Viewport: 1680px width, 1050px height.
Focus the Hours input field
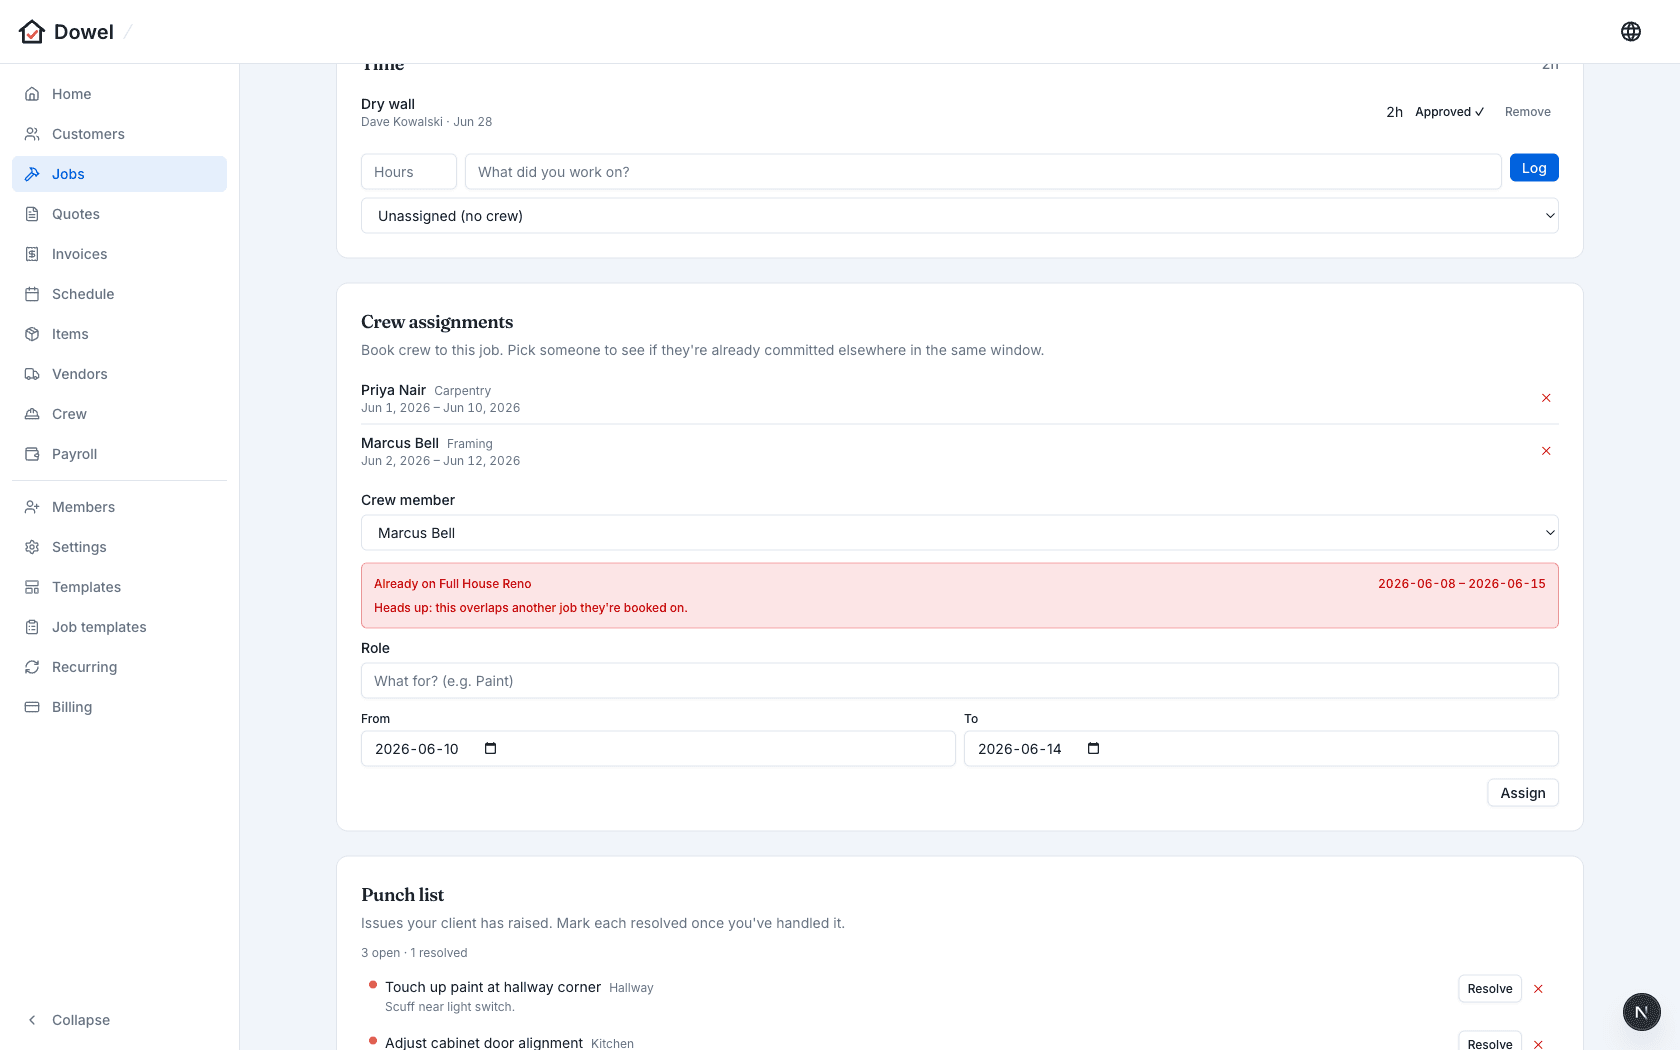coord(409,172)
